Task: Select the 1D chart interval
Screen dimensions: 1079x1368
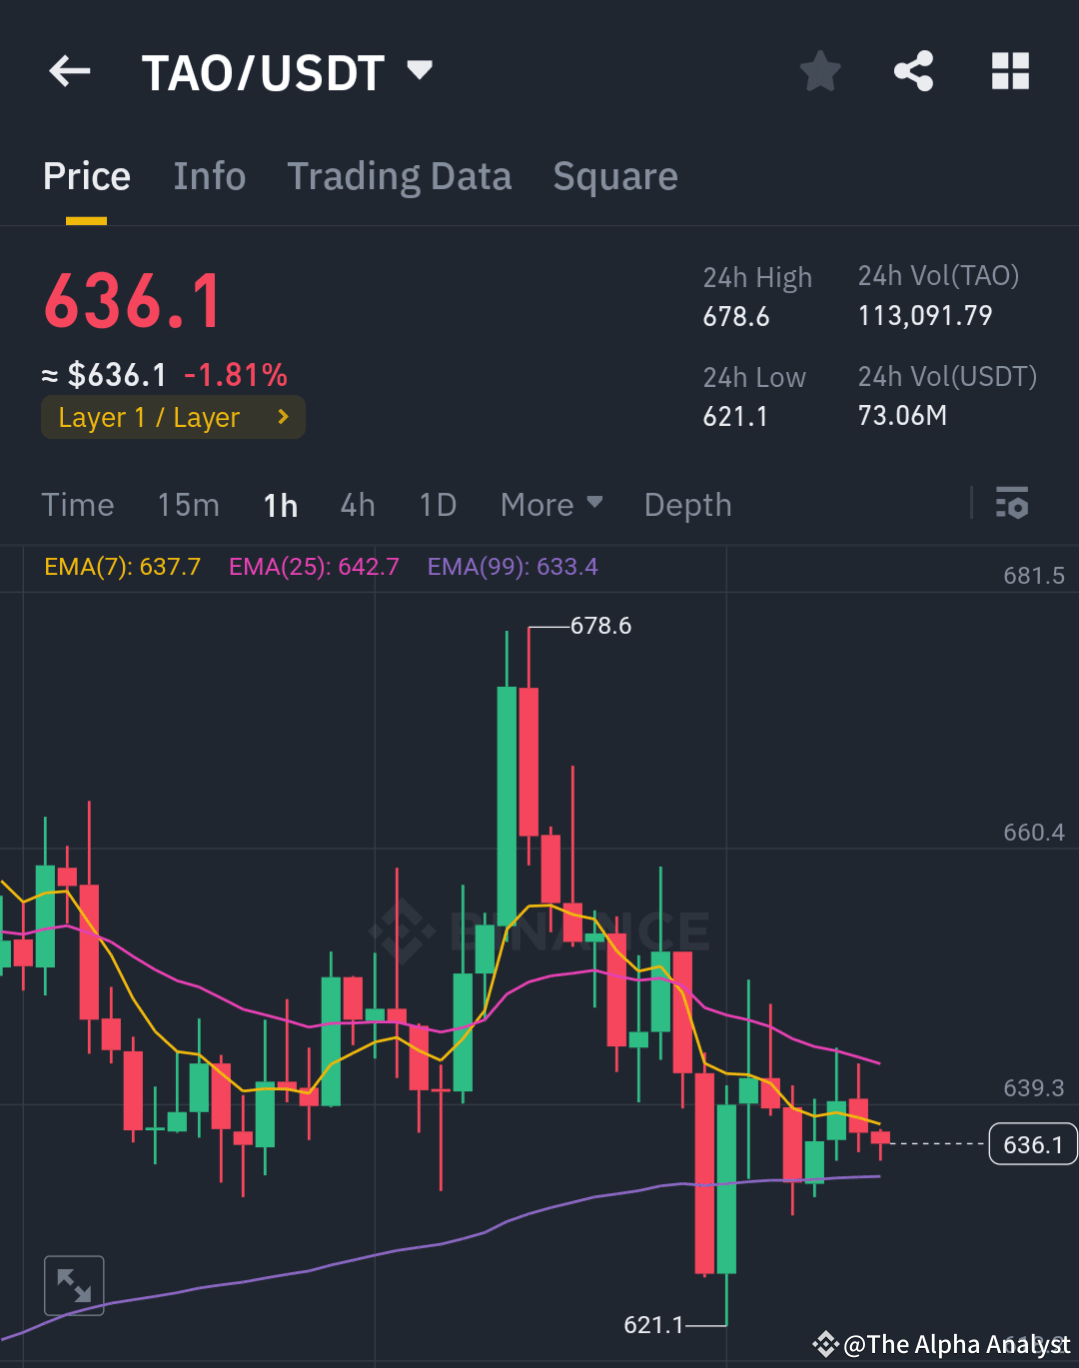Action: tap(437, 505)
